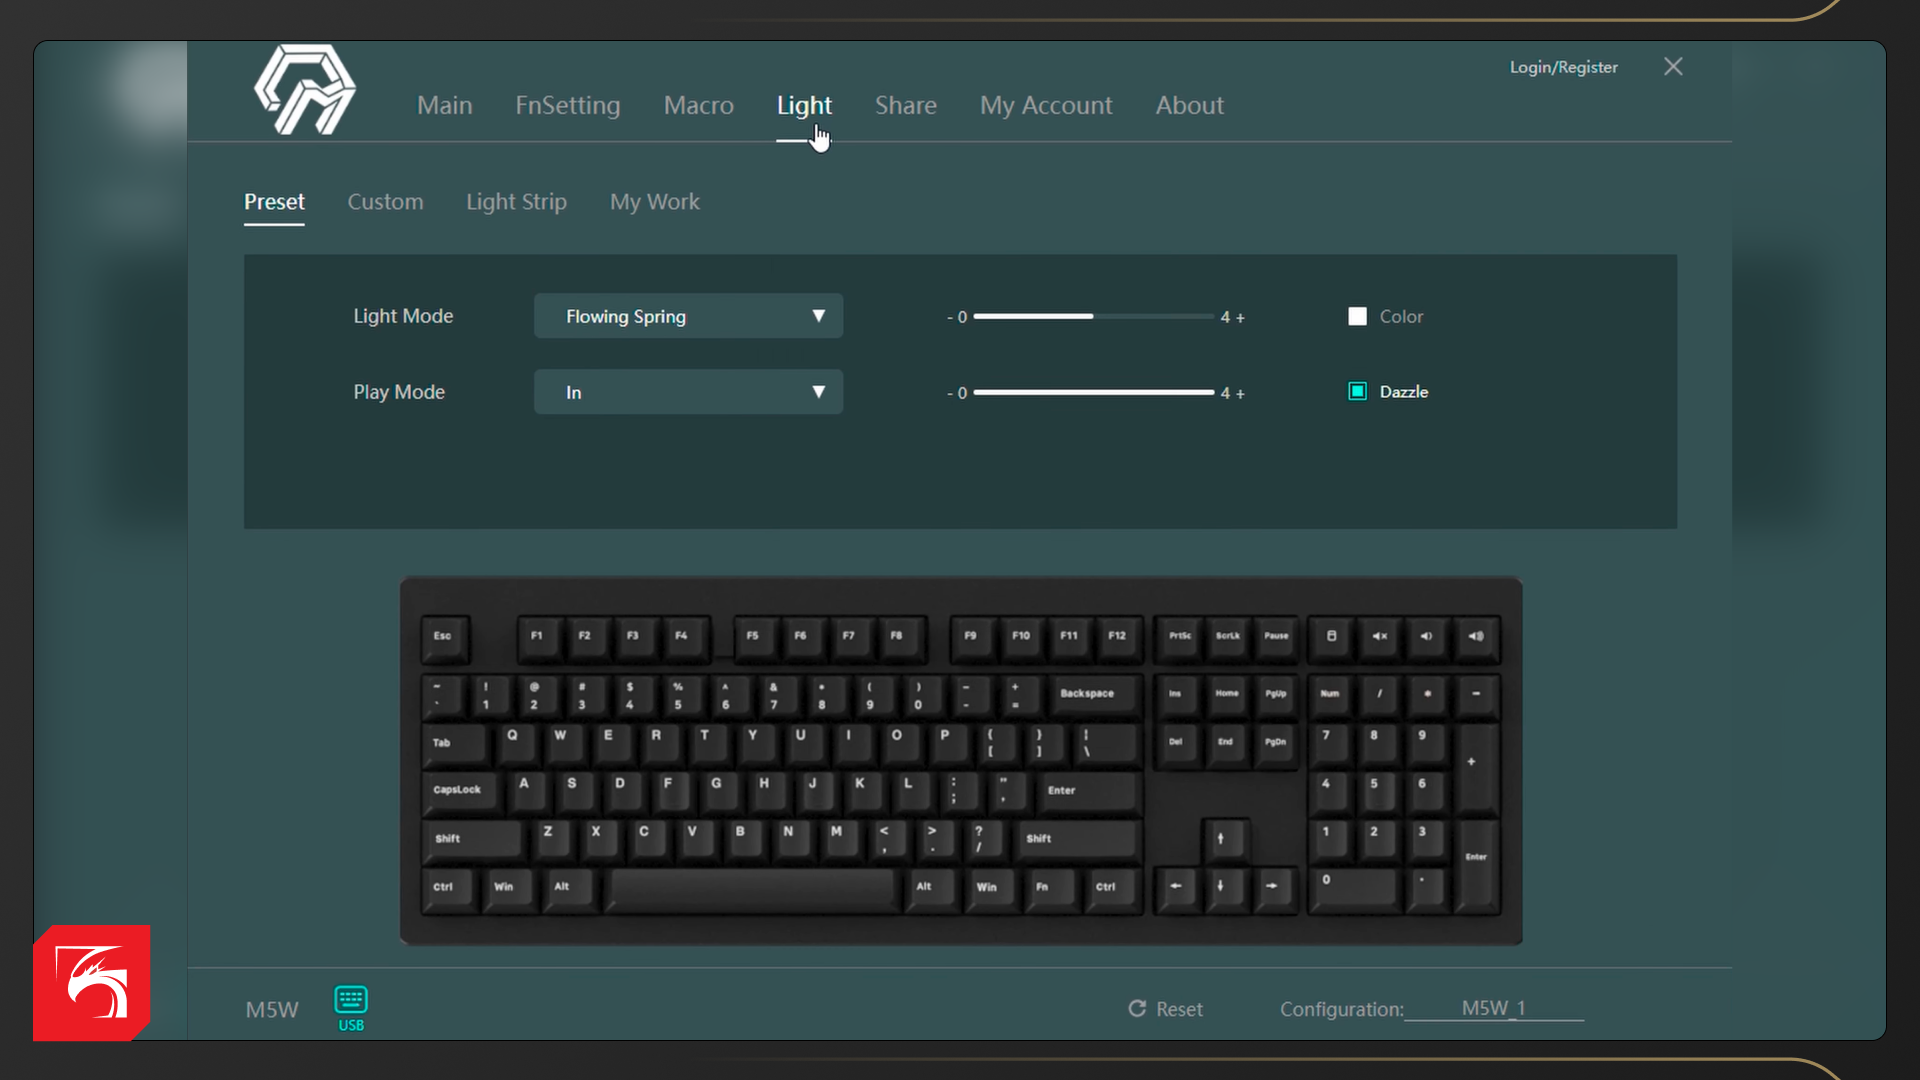Close the keyboard software window
This screenshot has width=1920, height=1080.
pyautogui.click(x=1673, y=66)
